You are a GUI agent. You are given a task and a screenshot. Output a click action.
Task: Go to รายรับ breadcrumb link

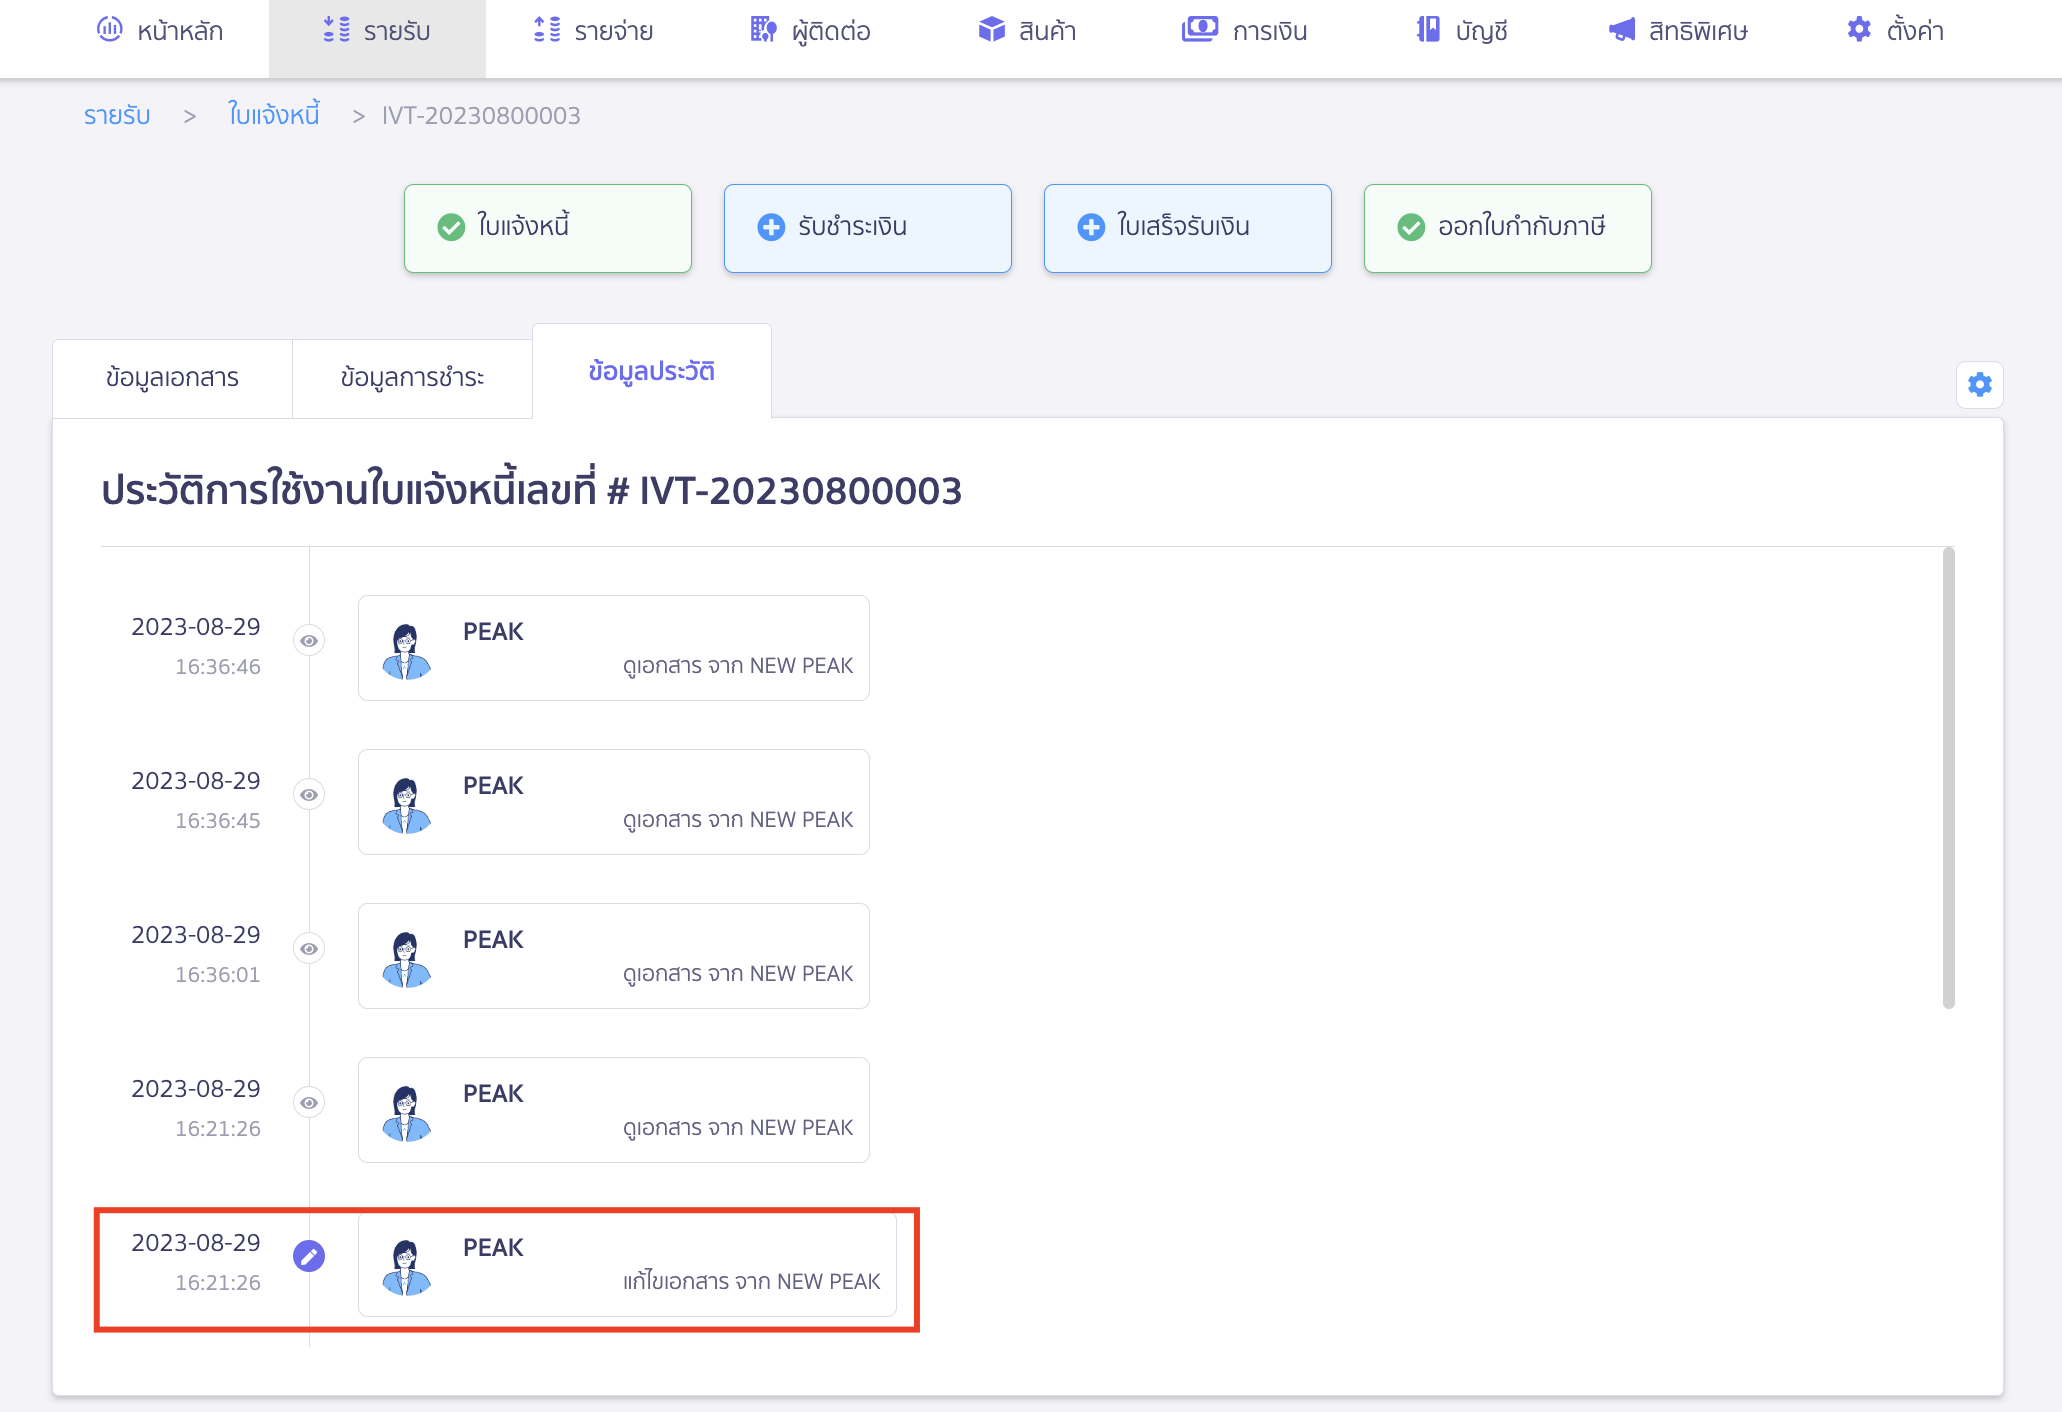(117, 116)
